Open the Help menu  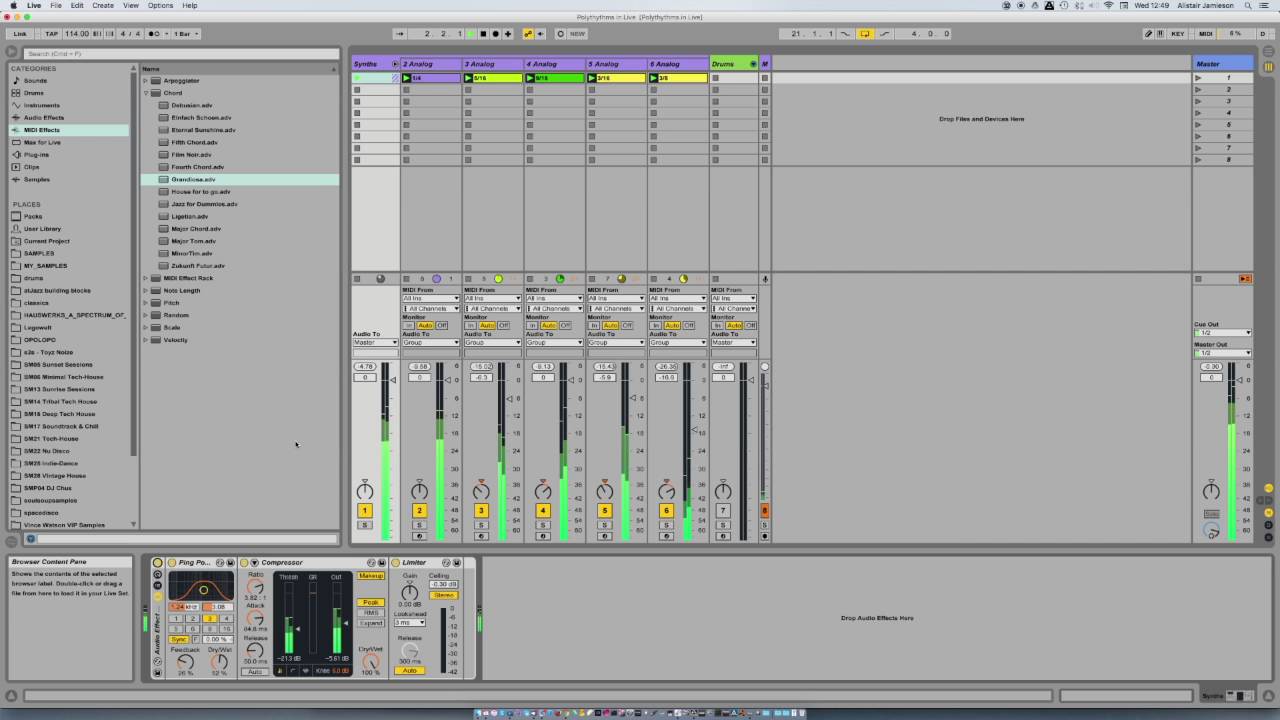190,5
